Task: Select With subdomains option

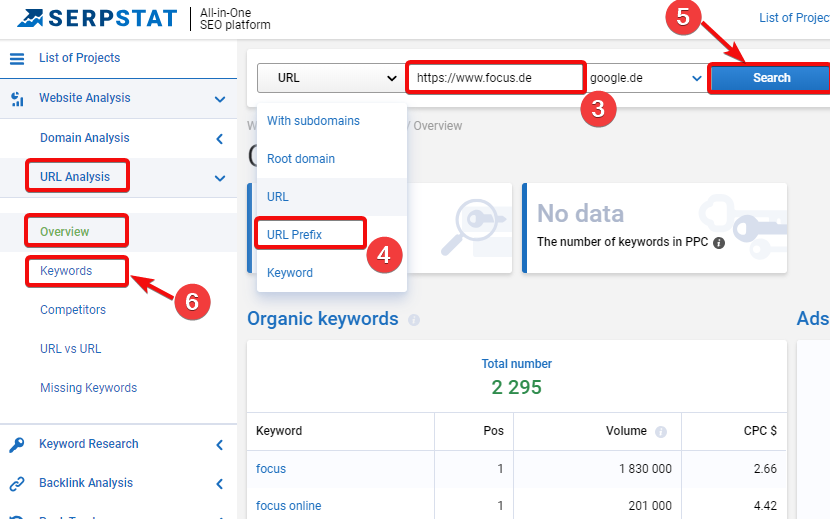Action: pyautogui.click(x=332, y=121)
